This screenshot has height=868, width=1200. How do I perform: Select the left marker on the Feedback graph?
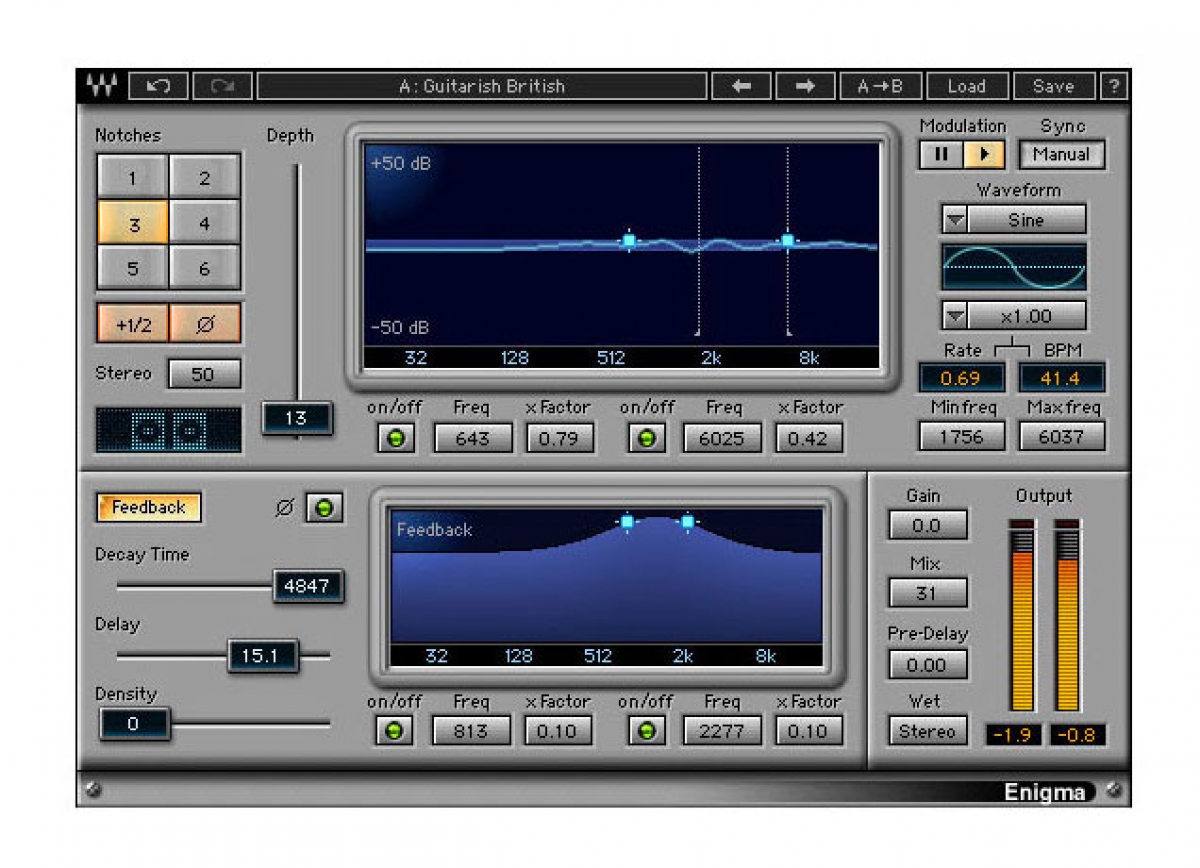(627, 521)
